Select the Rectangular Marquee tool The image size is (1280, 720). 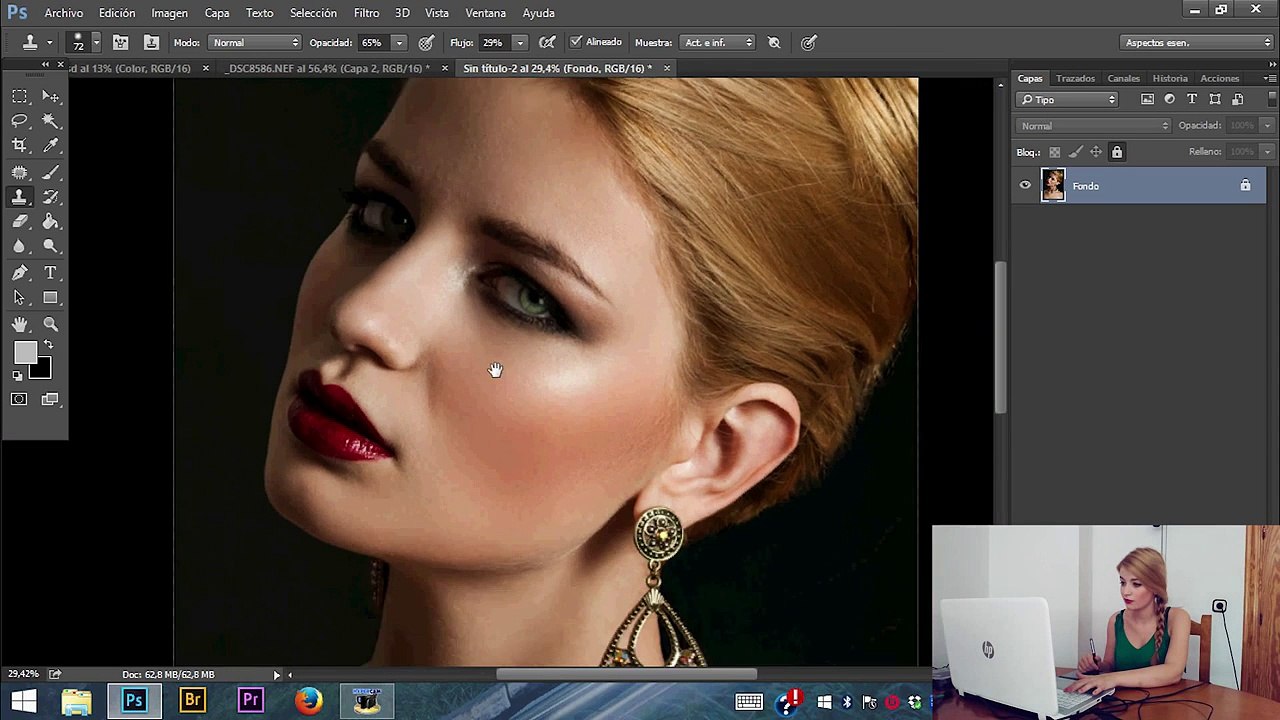pos(19,96)
